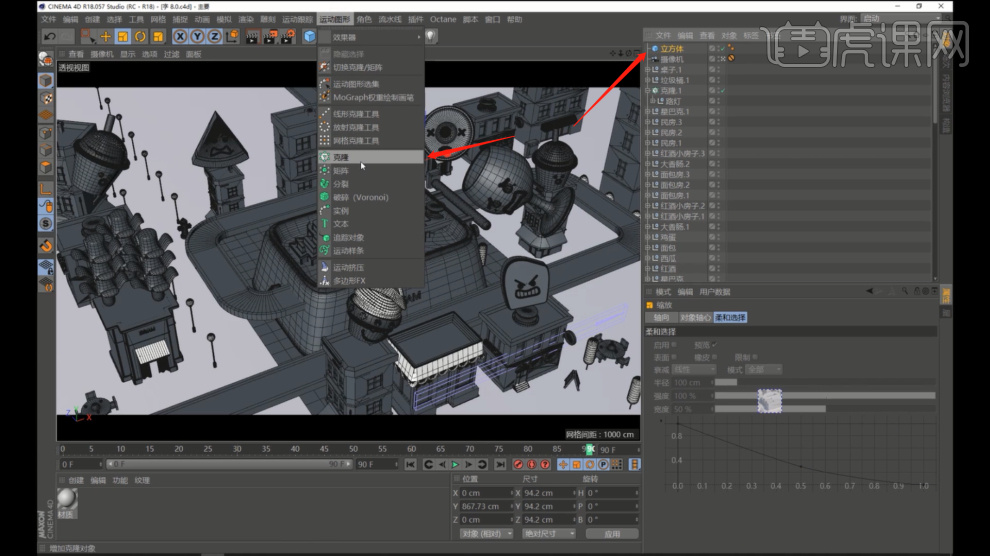The image size is (990, 556).
Task: Click the make editable icon in left palette
Action: click(x=46, y=59)
